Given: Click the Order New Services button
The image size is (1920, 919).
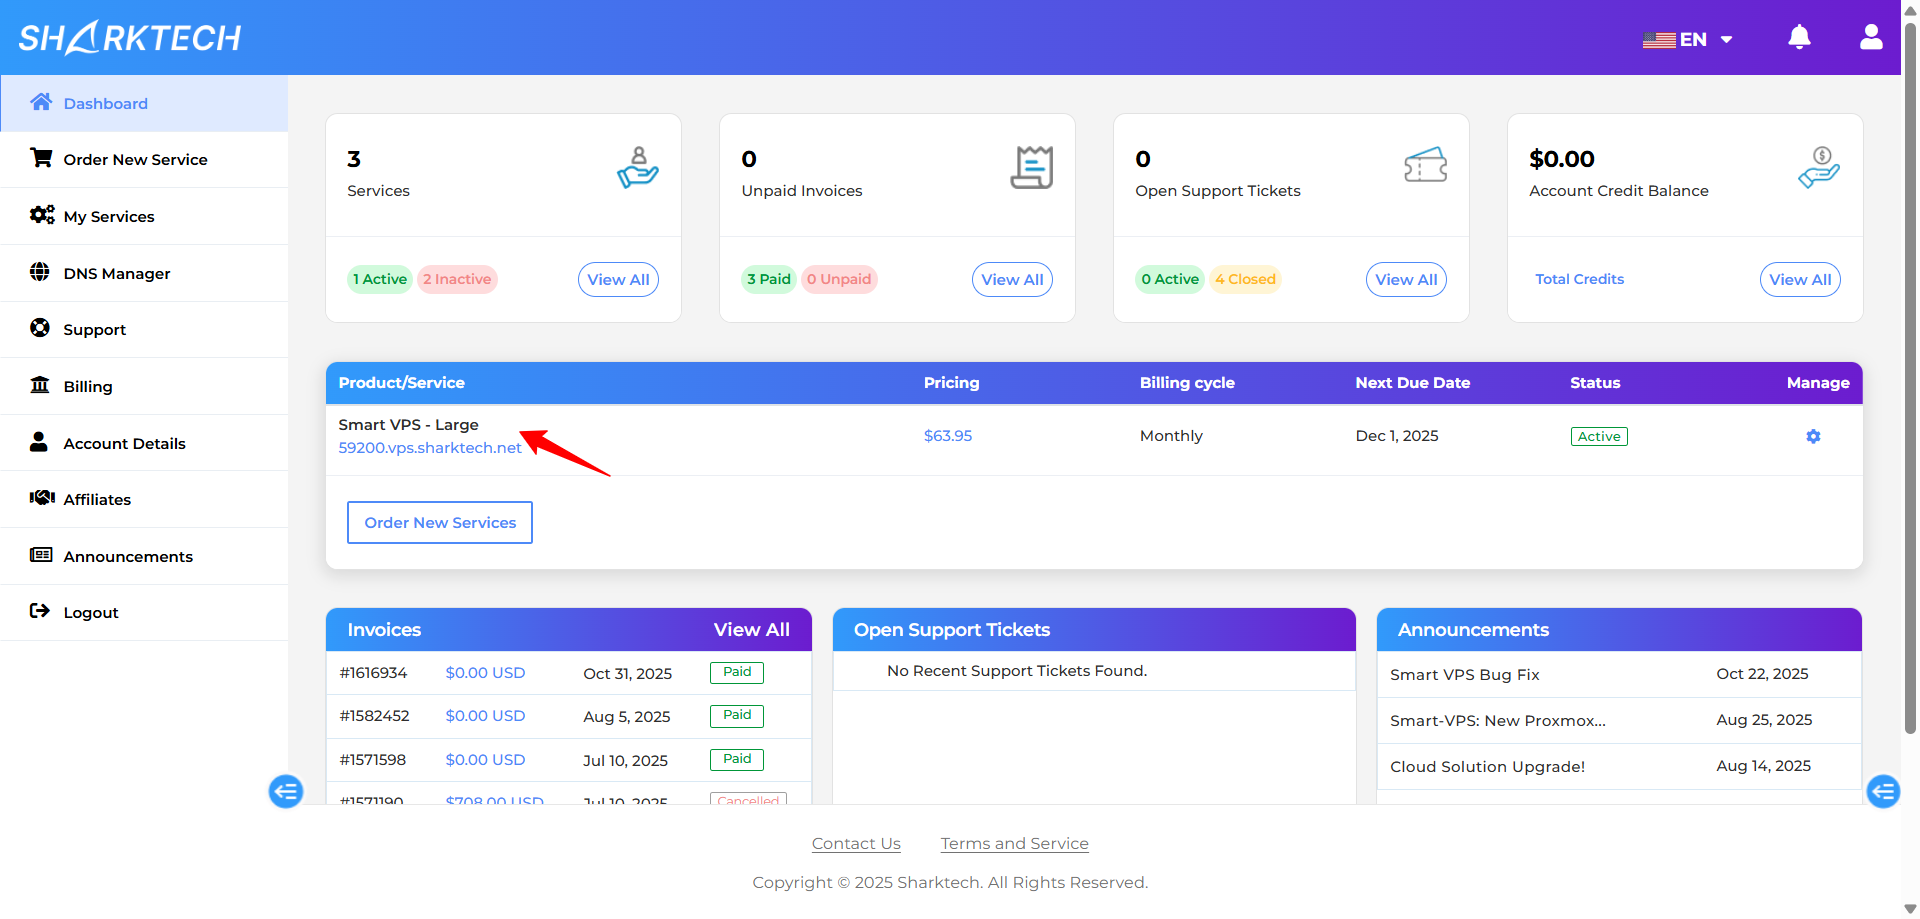Looking at the screenshot, I should [x=440, y=523].
